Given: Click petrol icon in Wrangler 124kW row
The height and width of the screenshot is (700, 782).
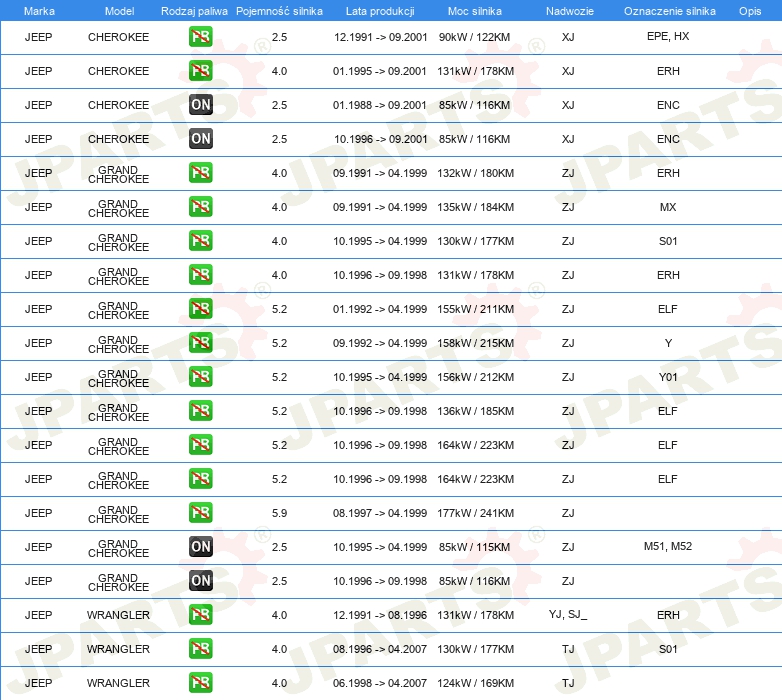Looking at the screenshot, I should point(200,683).
